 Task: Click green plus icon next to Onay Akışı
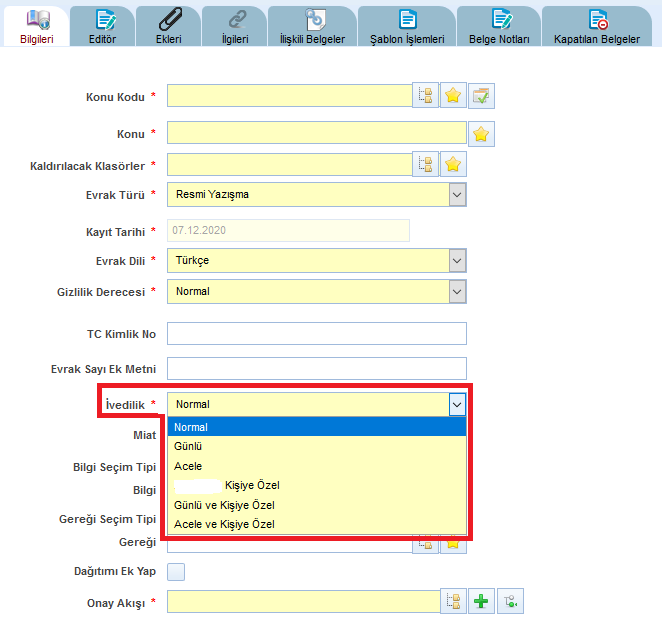click(481, 602)
